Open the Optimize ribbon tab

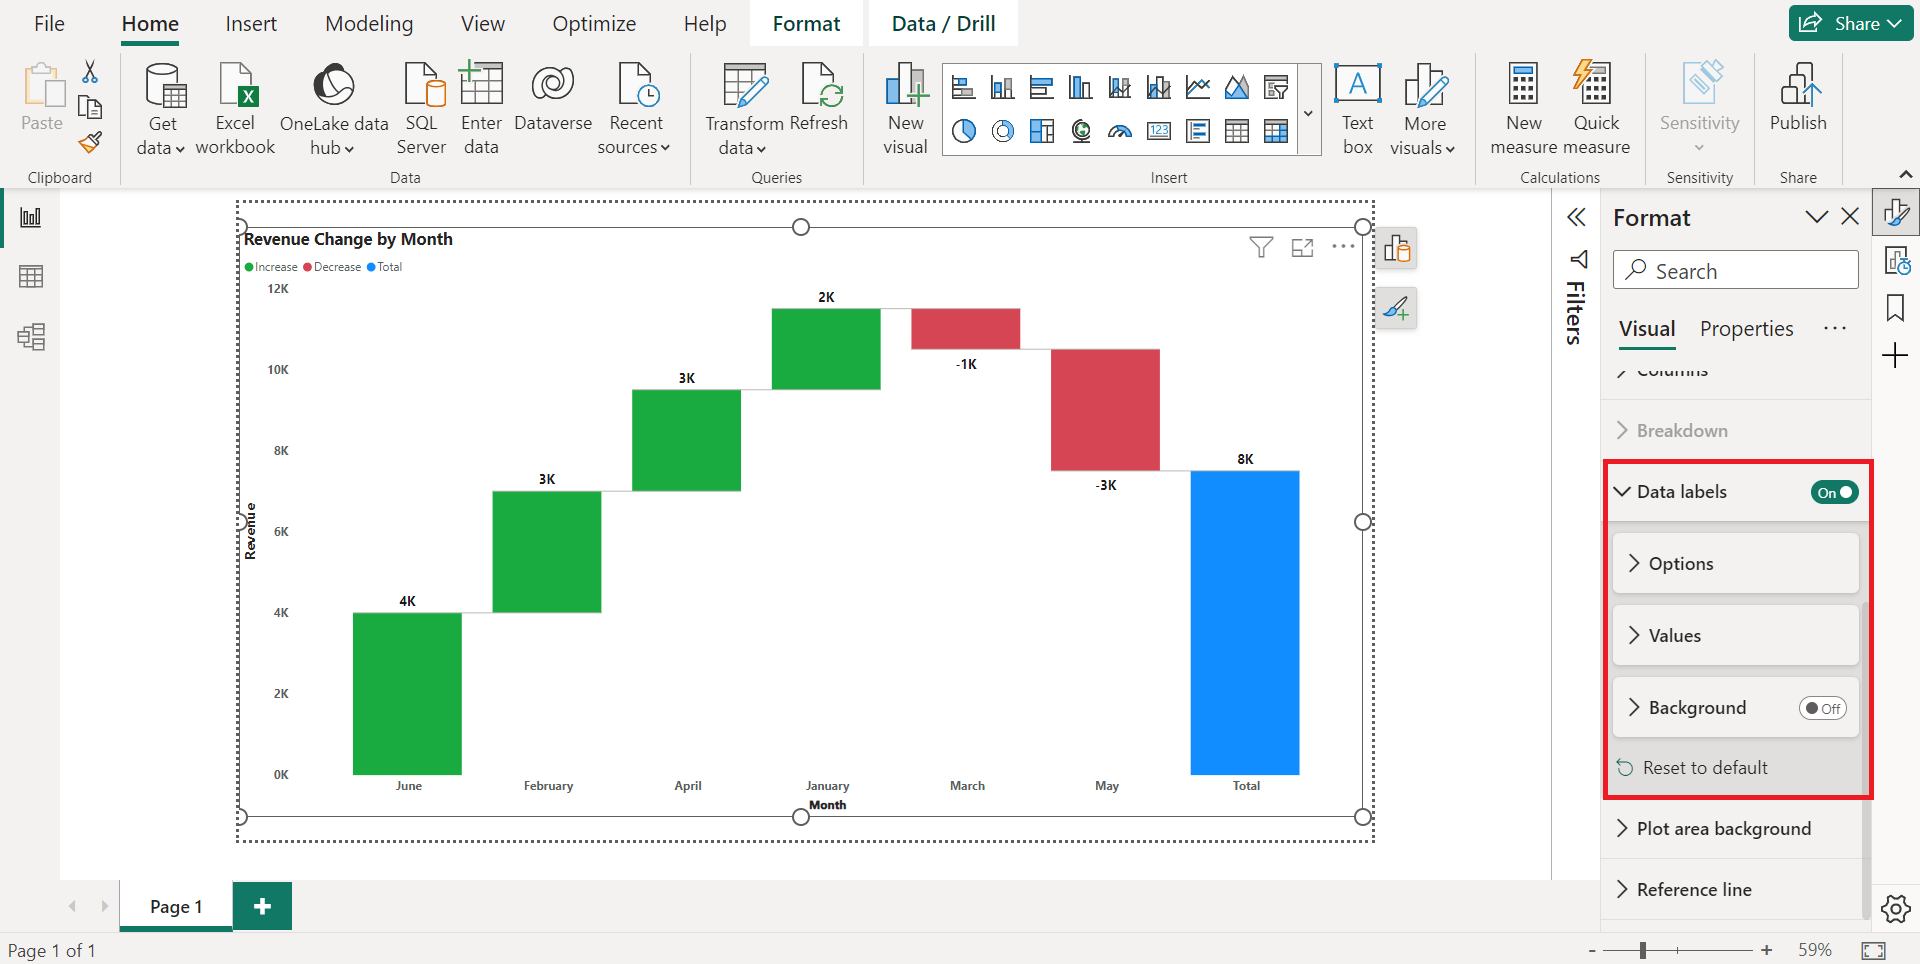tap(594, 23)
